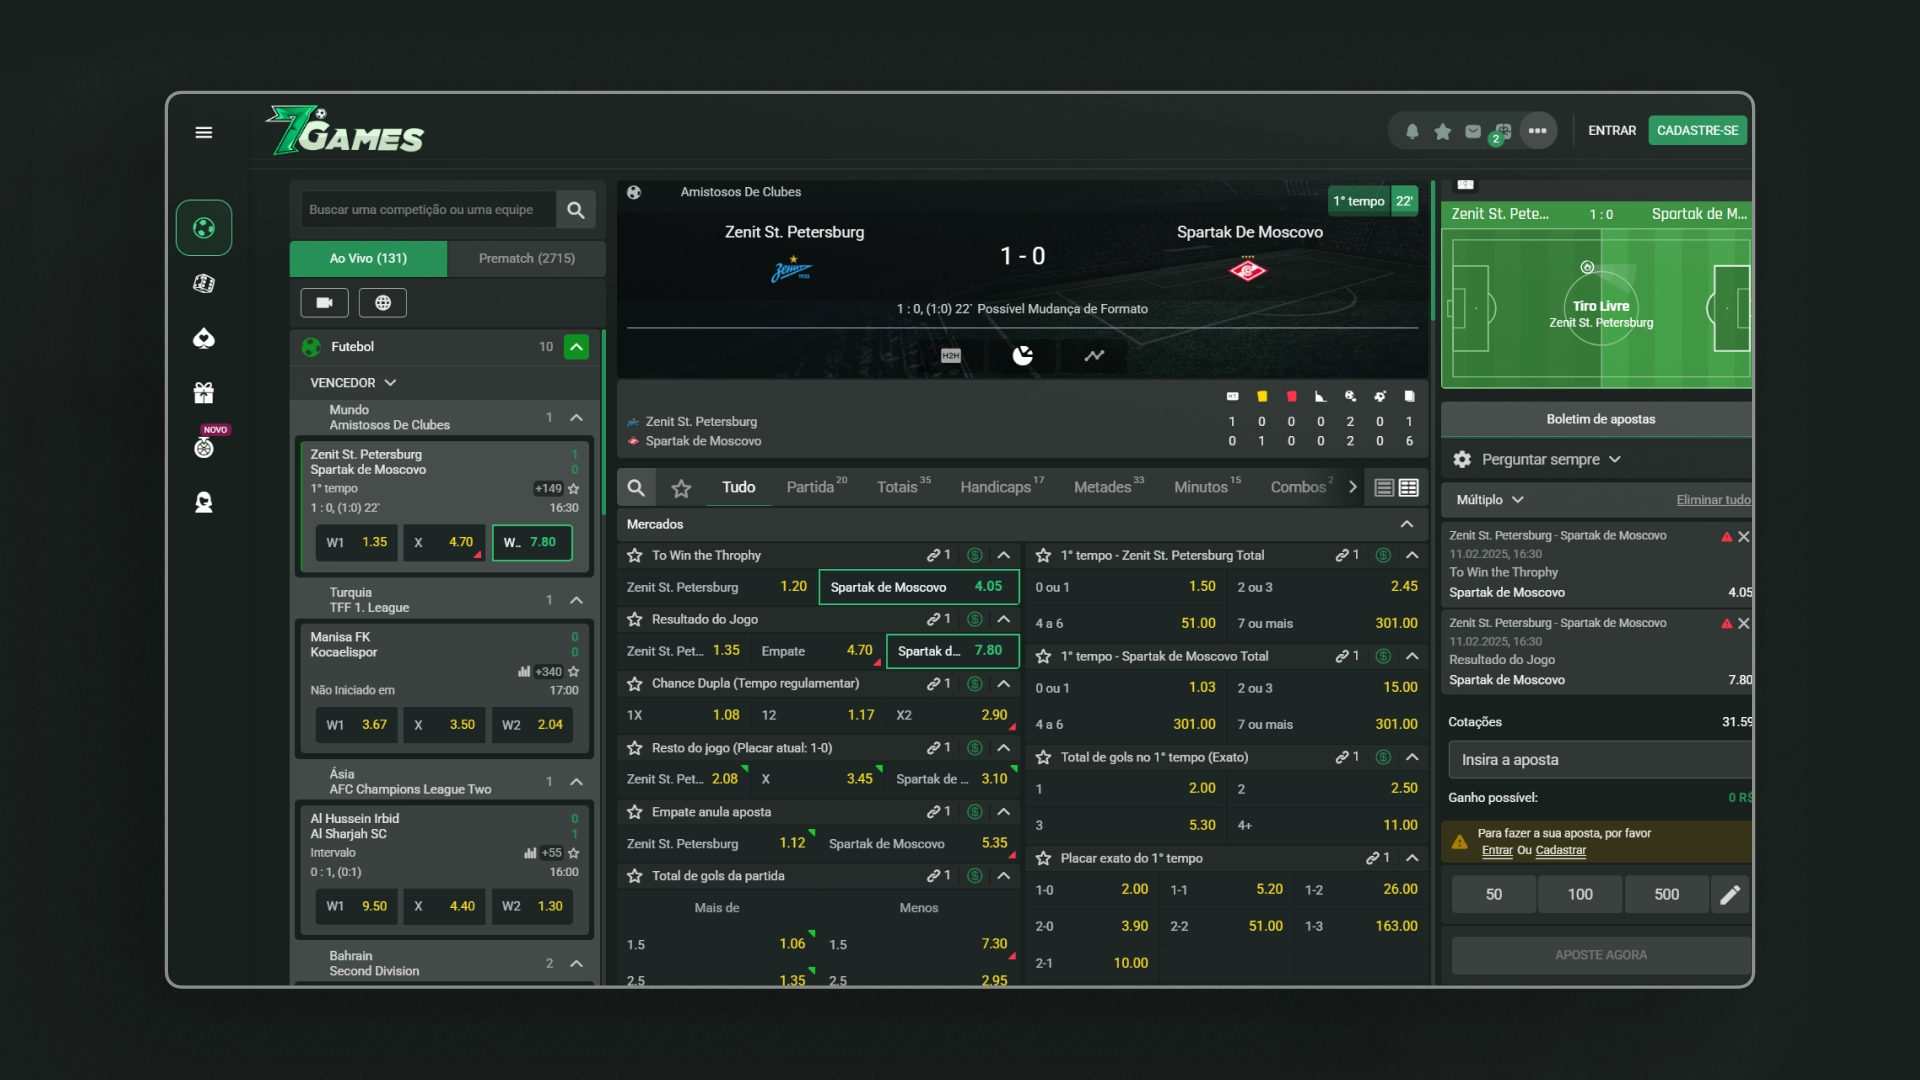Open messages envelope icon
1920x1080 pixels.
coord(1473,131)
